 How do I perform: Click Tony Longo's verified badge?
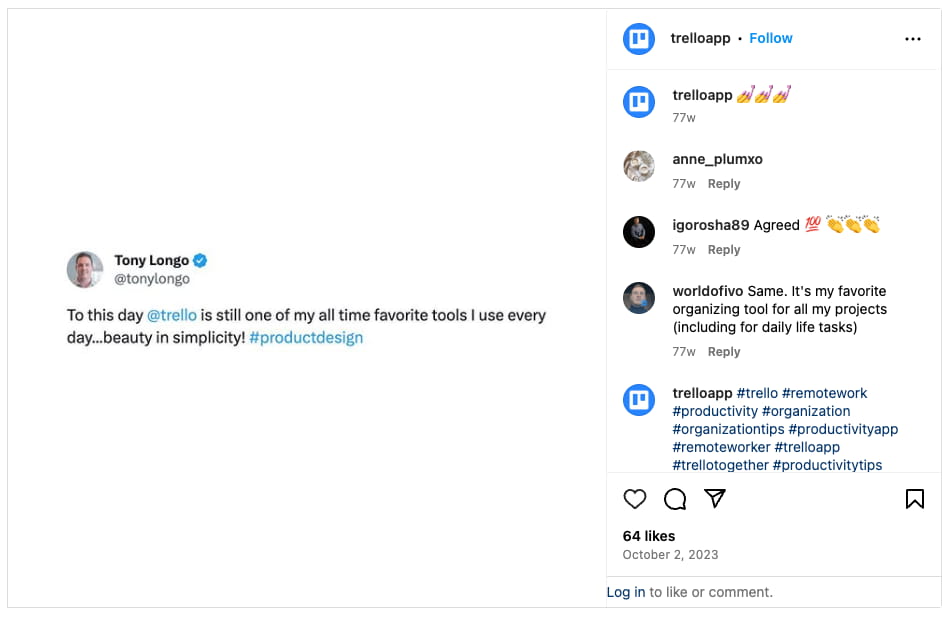pos(199,260)
